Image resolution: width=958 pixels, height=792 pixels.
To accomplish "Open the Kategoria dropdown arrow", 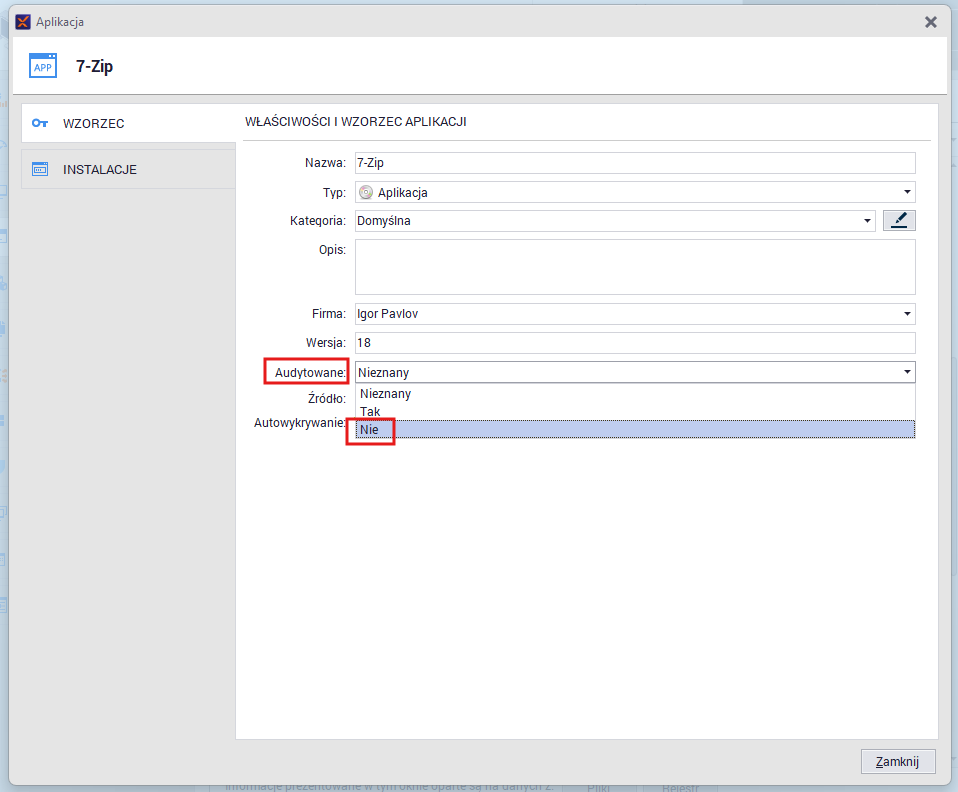I will (866, 221).
